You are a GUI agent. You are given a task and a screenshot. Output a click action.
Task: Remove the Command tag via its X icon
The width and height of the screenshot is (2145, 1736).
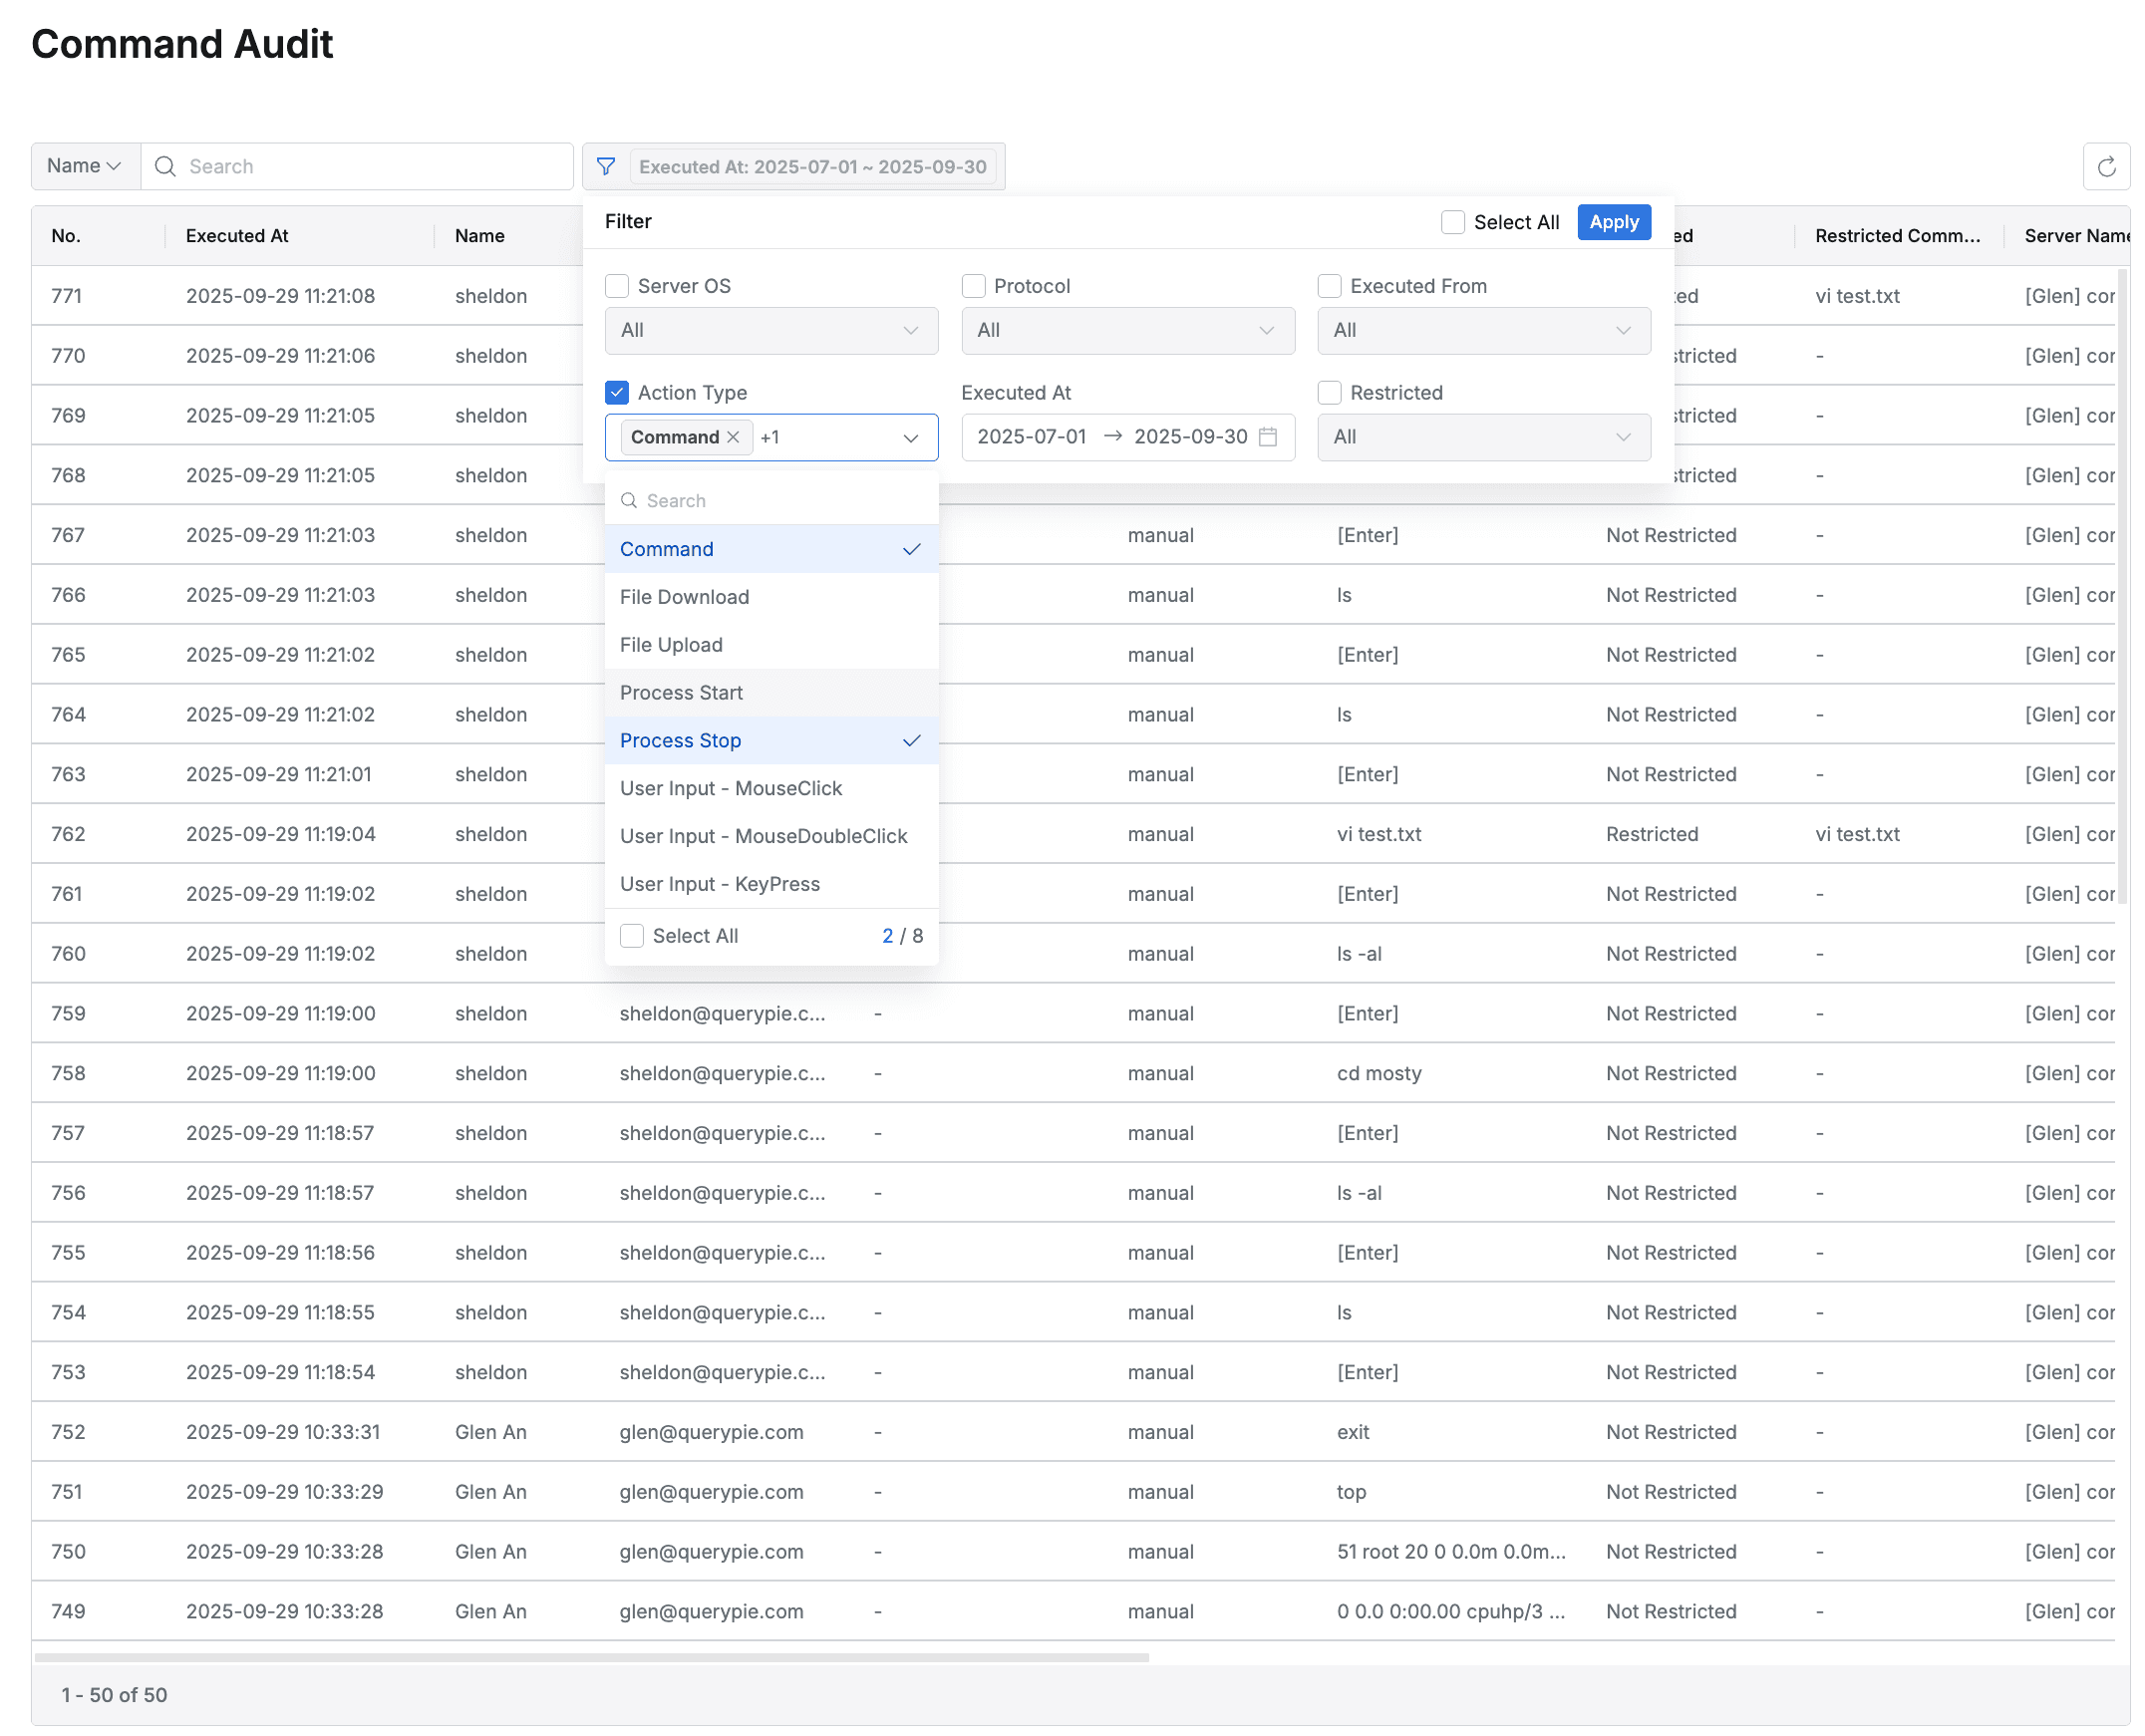733,437
